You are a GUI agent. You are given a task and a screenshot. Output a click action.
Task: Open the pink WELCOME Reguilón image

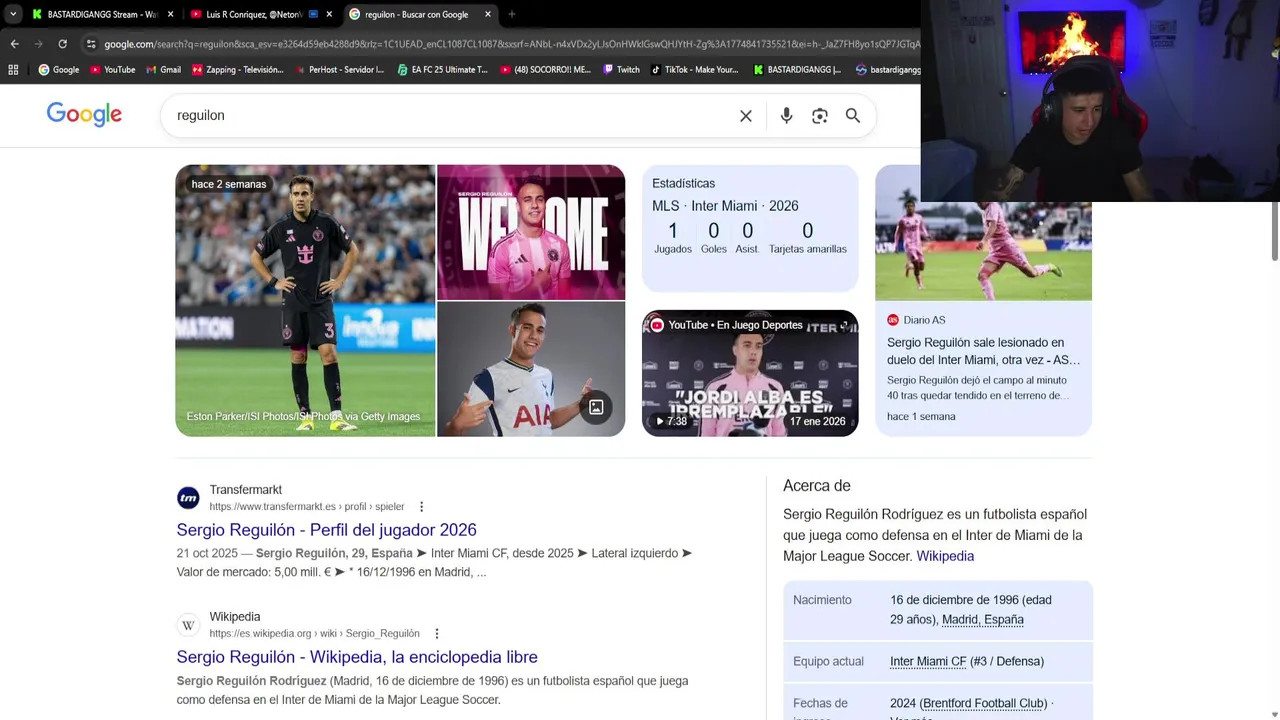[x=531, y=232]
